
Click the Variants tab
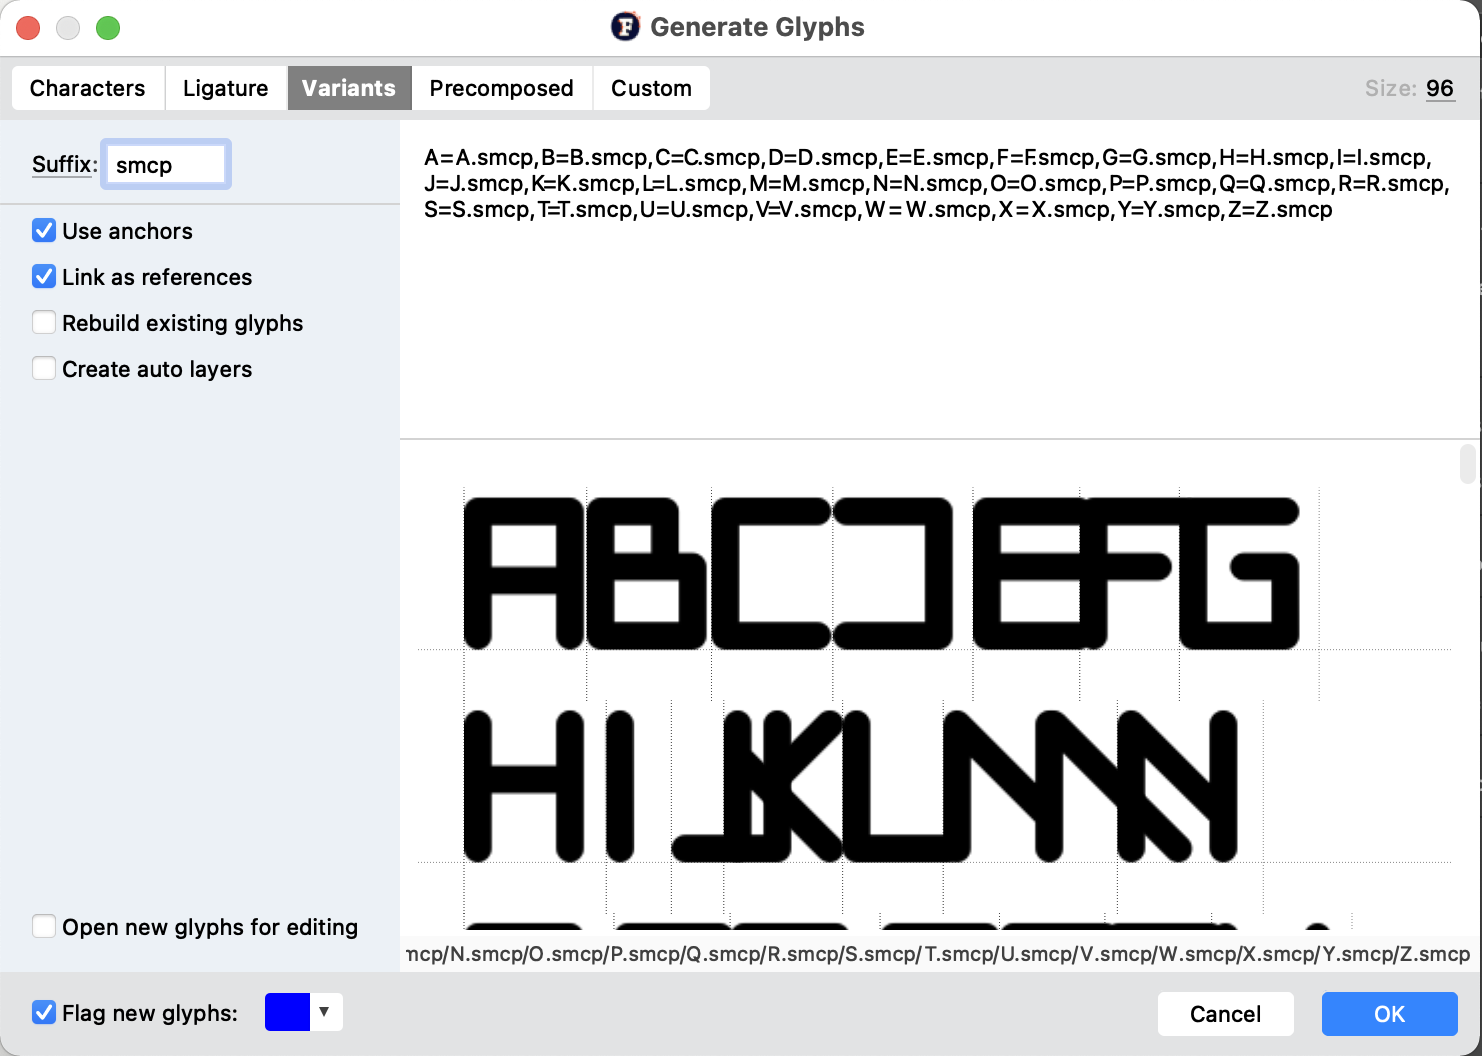[349, 88]
